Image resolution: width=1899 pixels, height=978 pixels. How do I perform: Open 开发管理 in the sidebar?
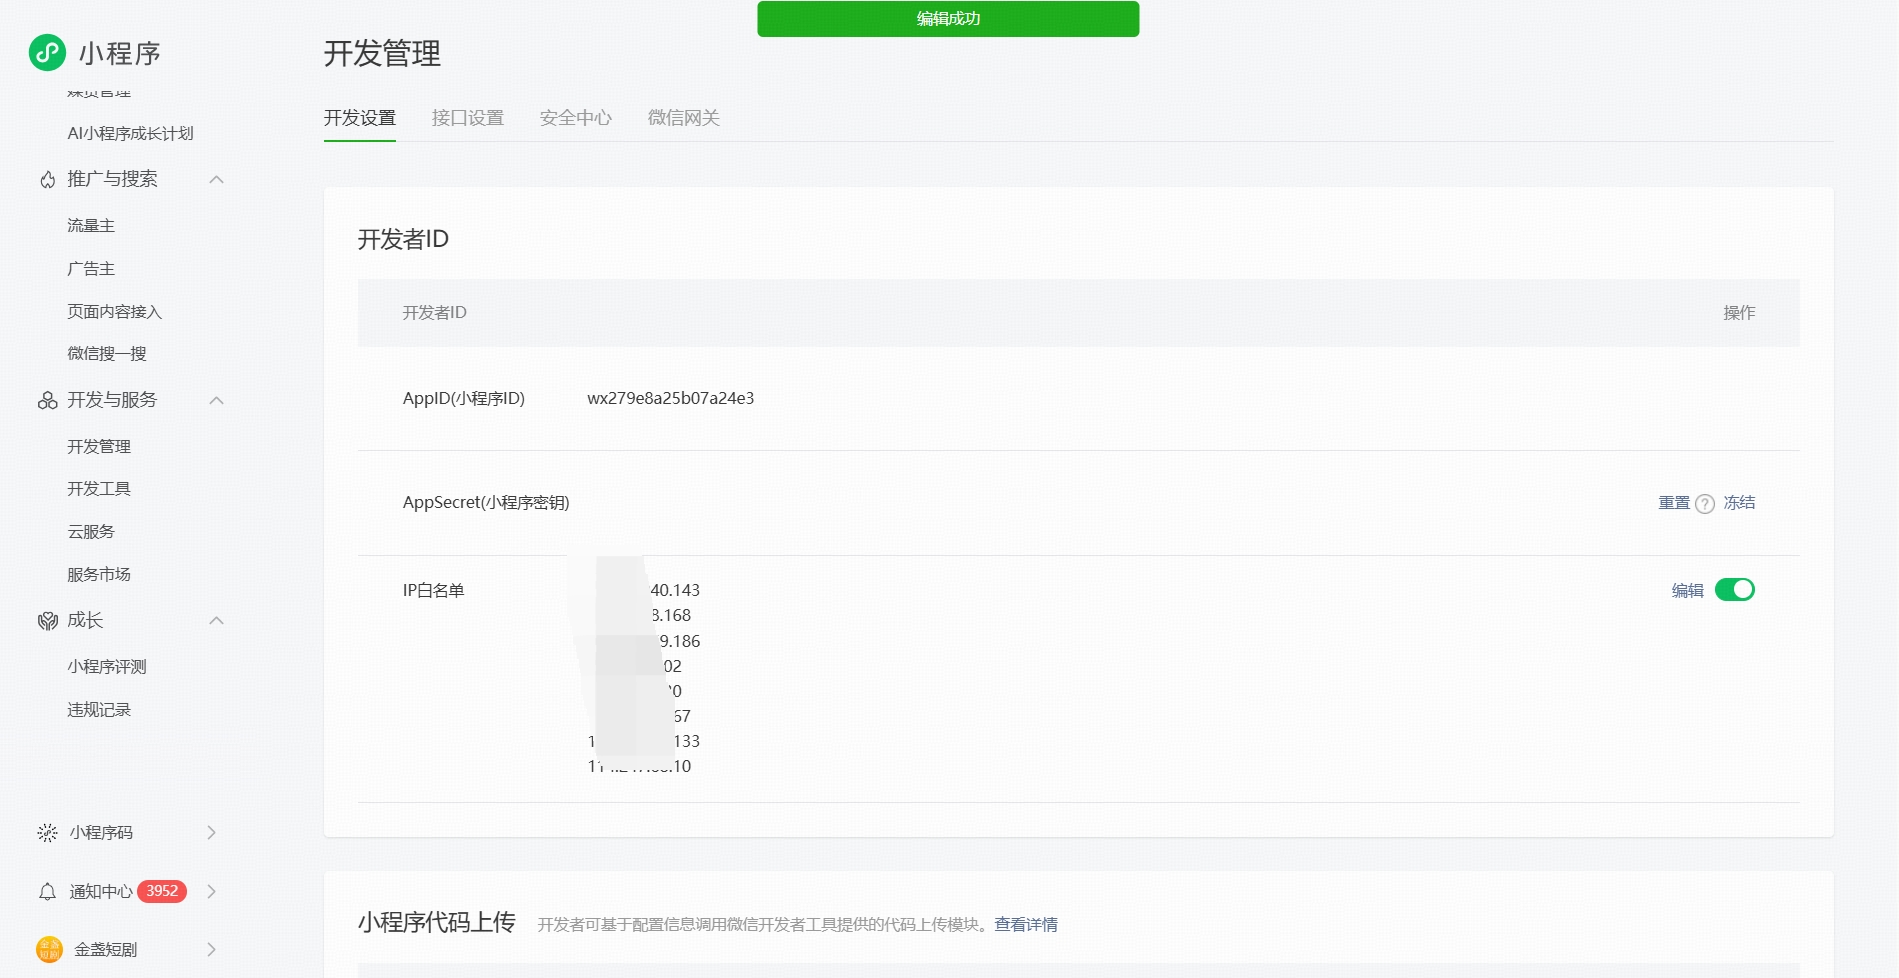click(99, 447)
